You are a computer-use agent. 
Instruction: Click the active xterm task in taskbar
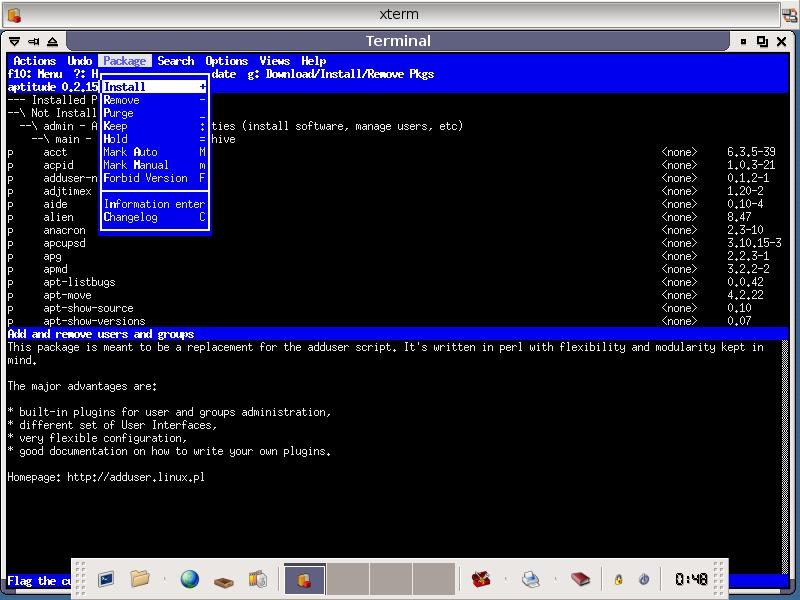point(305,579)
